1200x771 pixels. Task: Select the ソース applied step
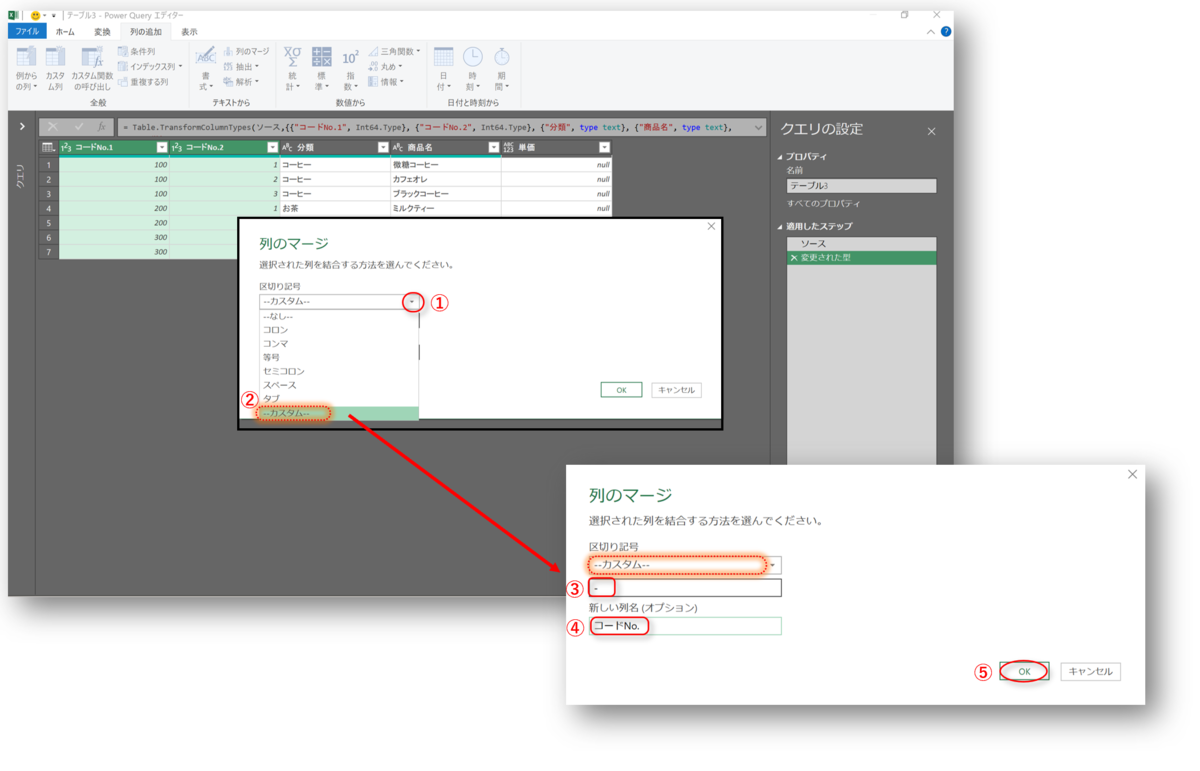tap(862, 244)
